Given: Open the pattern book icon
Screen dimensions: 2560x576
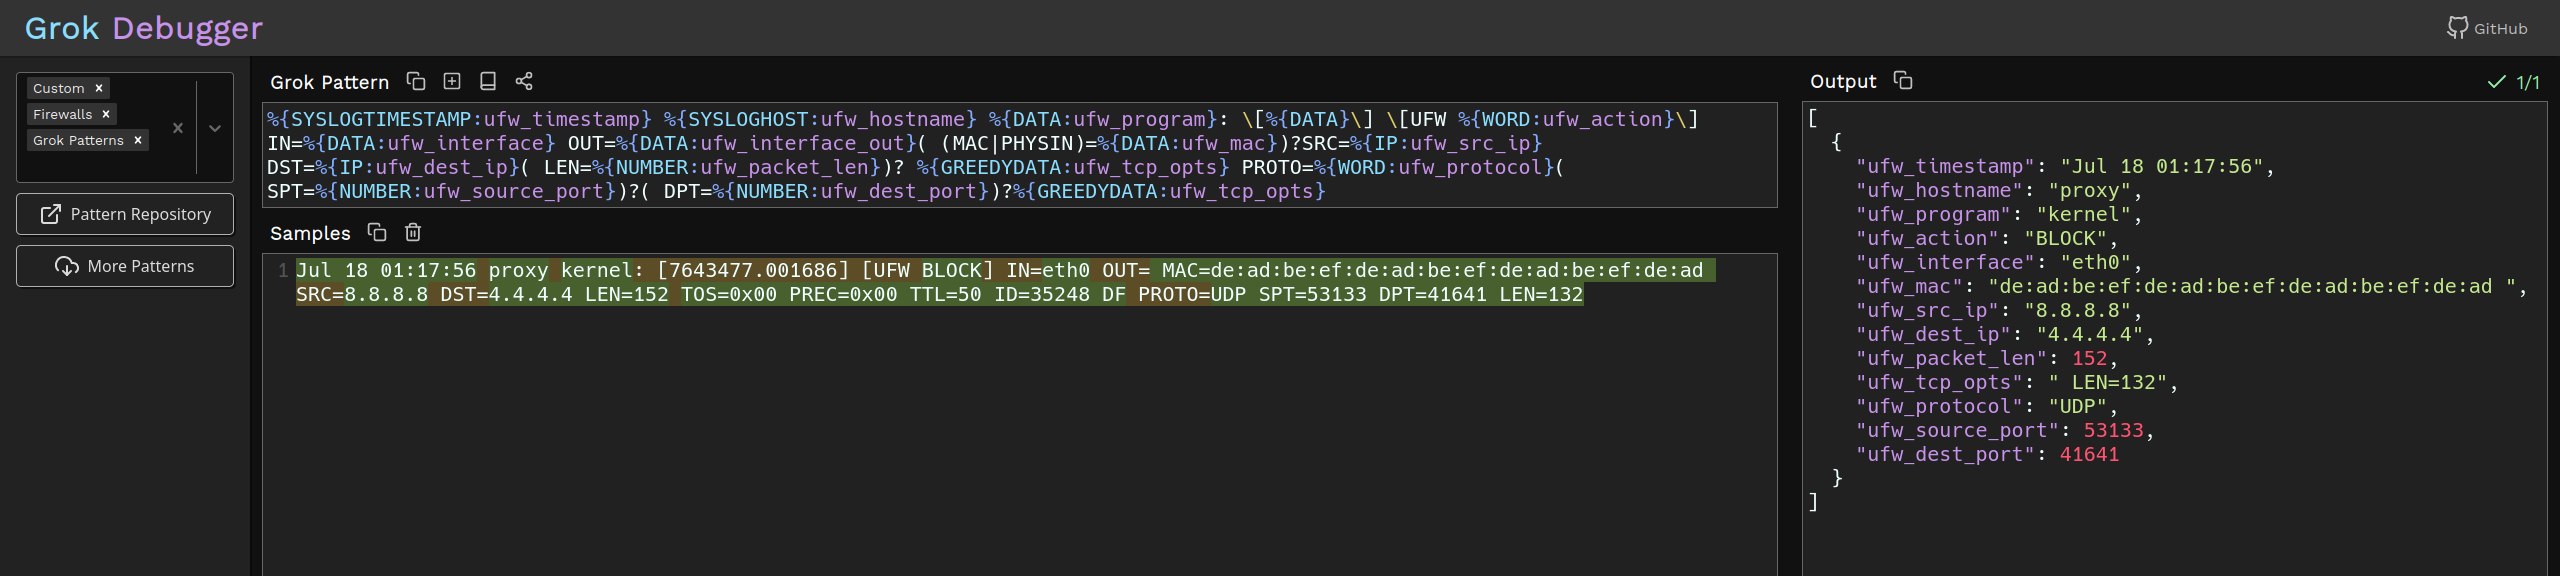Looking at the screenshot, I should [488, 81].
